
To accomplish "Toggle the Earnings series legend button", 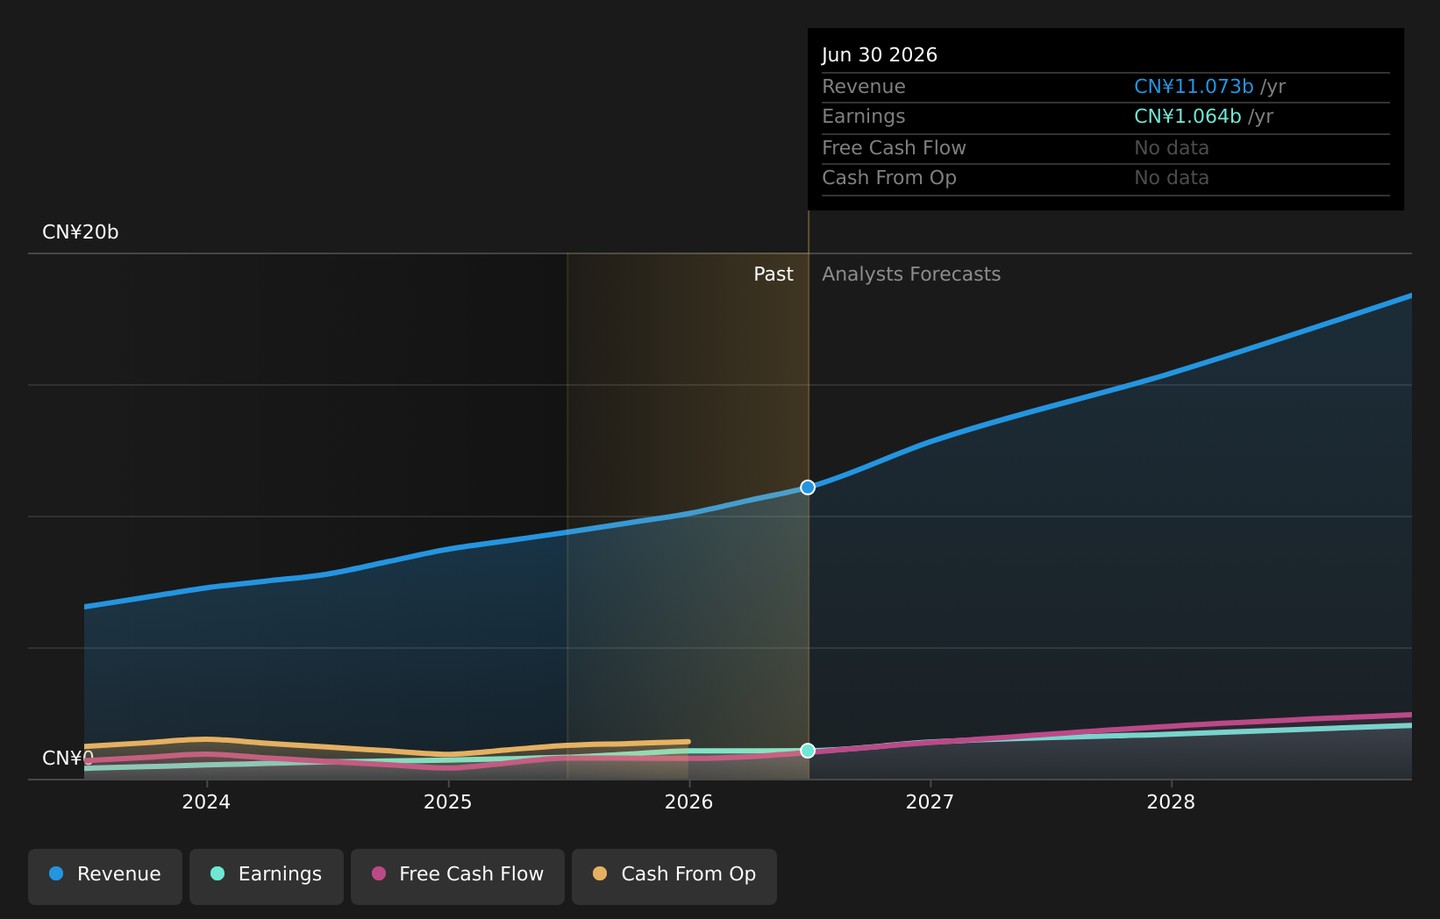I will pyautogui.click(x=266, y=876).
